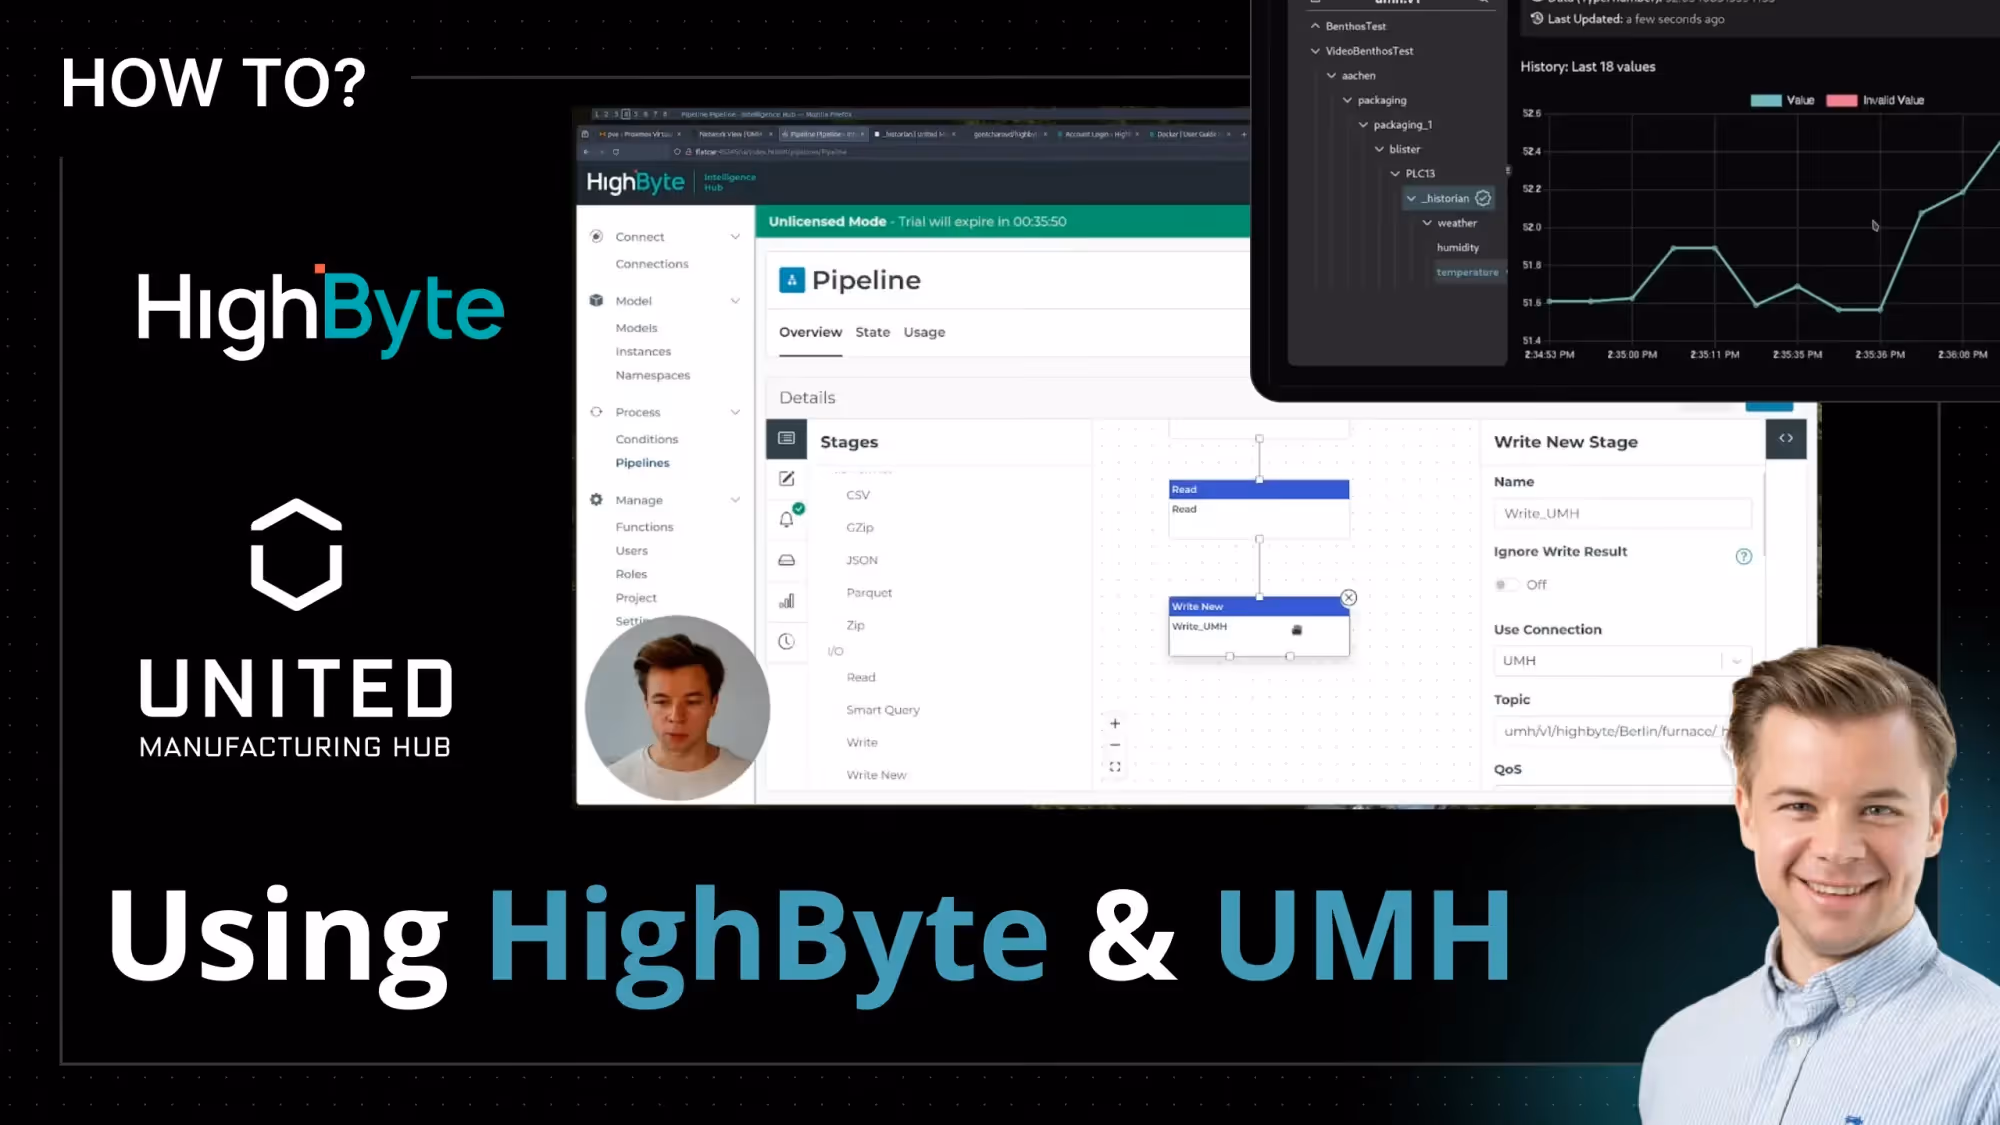Click the Name input field containing Write_UMH
2000x1125 pixels.
tap(1620, 514)
